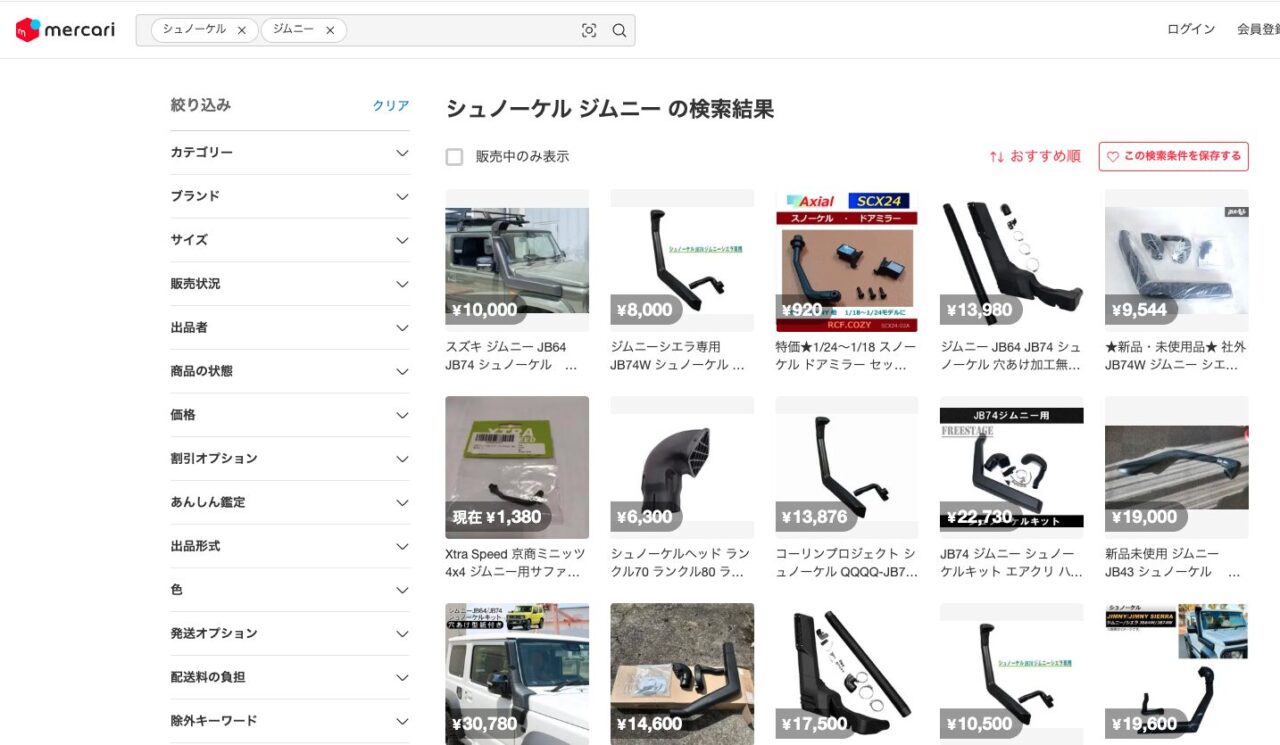Screen dimensions: 1280x745
Task: Expand the 価格 filter section
Action: coord(402,415)
